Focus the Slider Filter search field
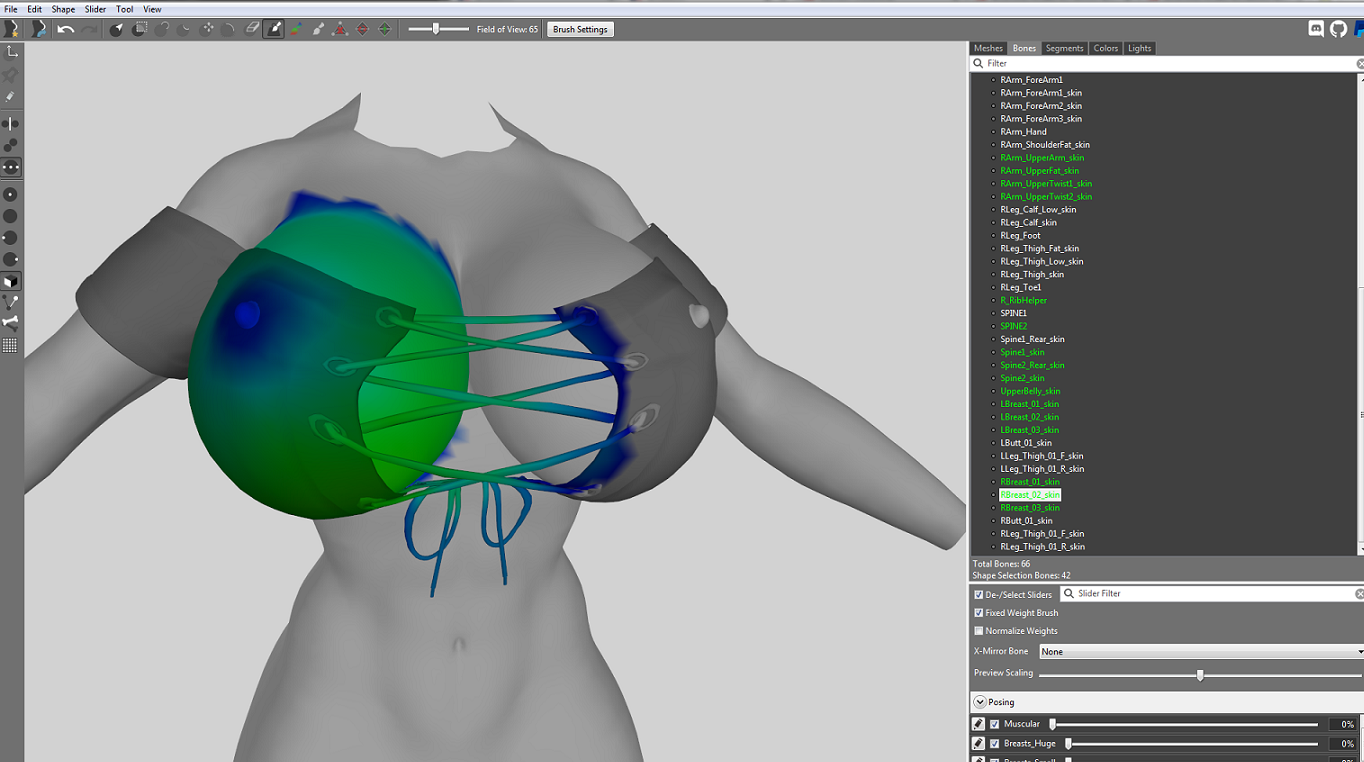 1209,594
